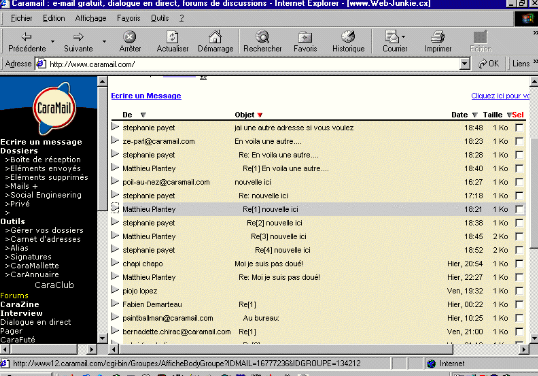
Task: Click opened message icon for Re[1] nouvelle ici
Action: (x=115, y=208)
